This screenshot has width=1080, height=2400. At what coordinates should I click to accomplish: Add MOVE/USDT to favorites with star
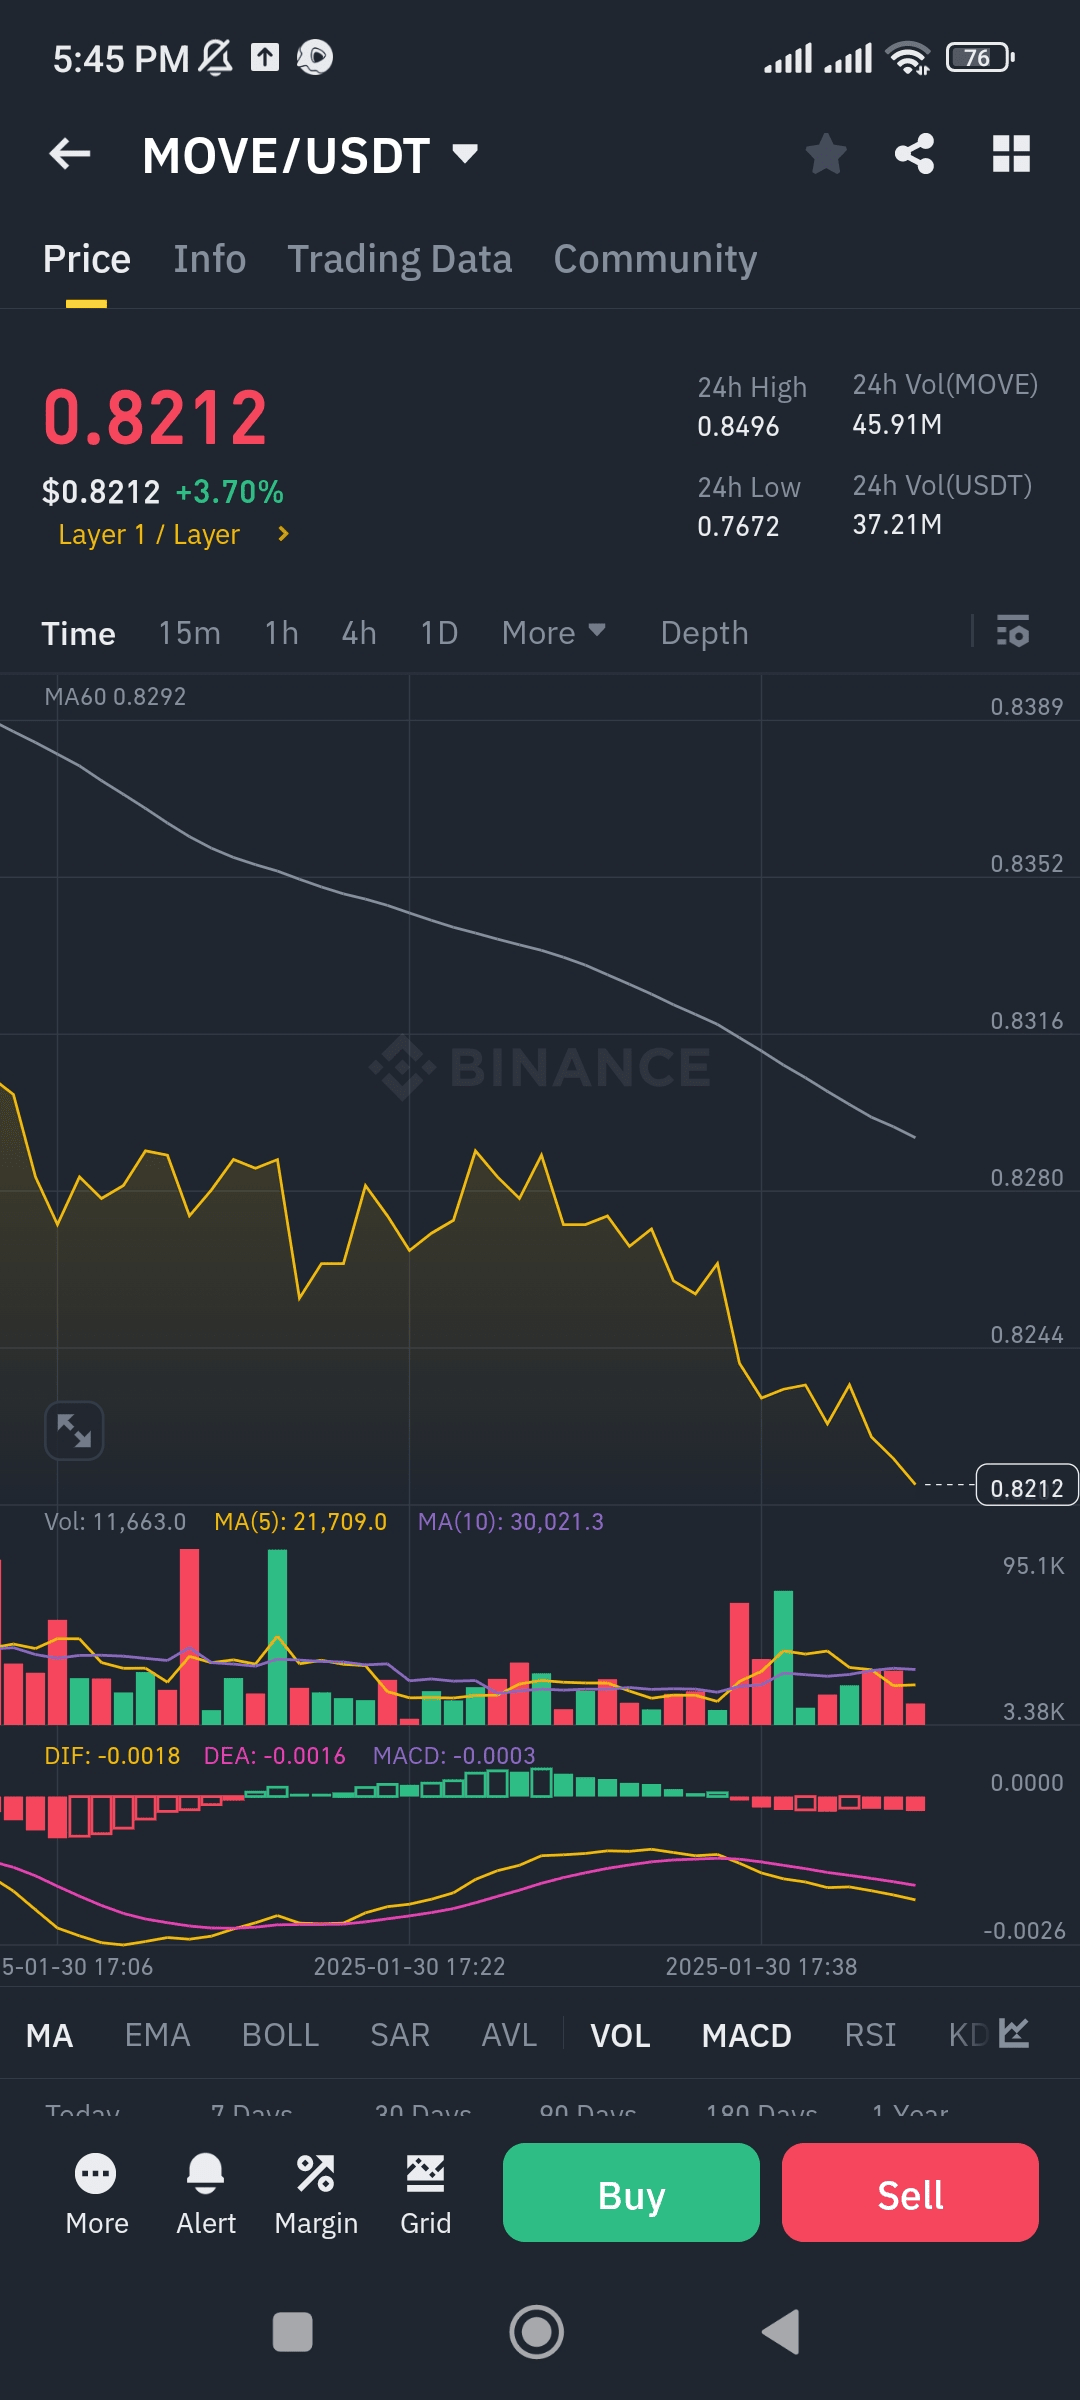click(x=826, y=154)
